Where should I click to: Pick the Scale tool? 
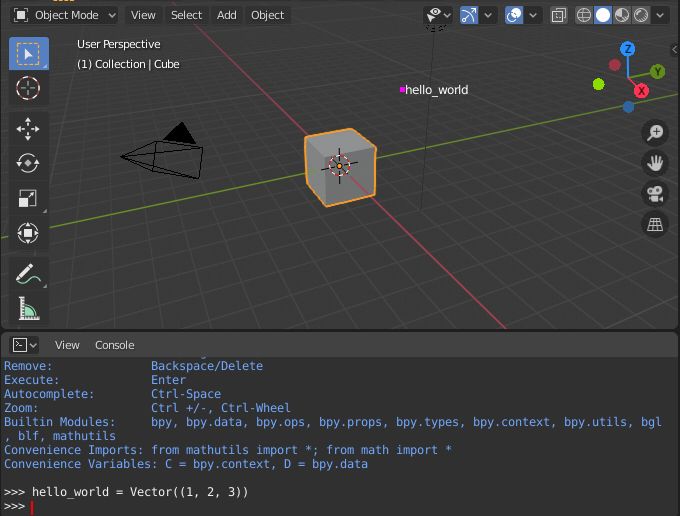click(28, 198)
